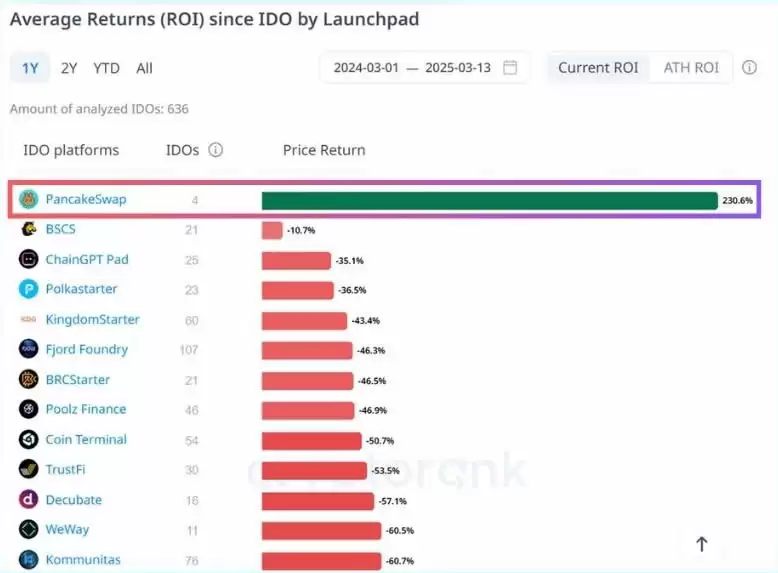Select the 2Y time range

pyautogui.click(x=69, y=68)
